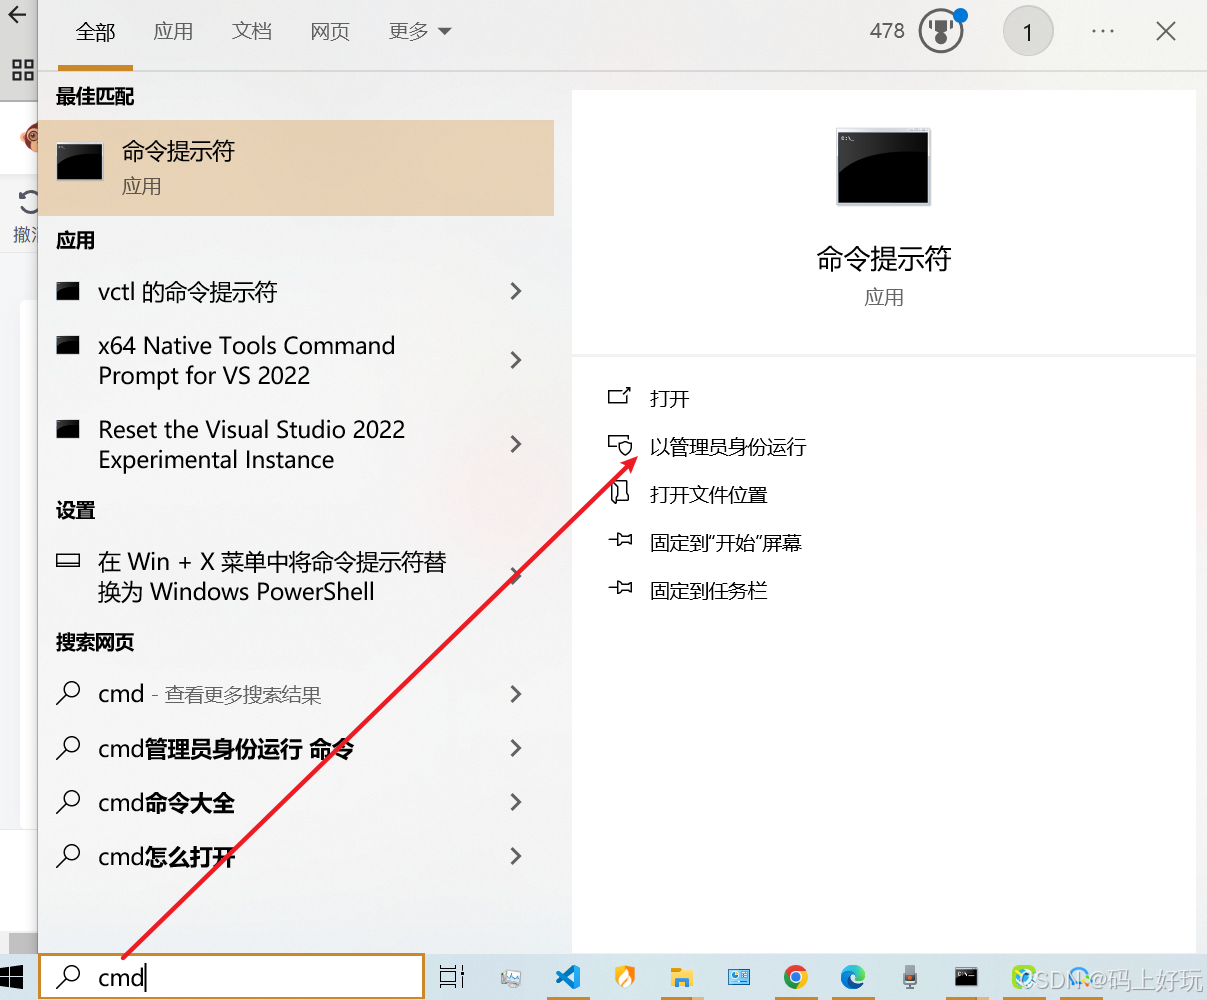Click 固定到任务栏
Image resolution: width=1207 pixels, height=1000 pixels.
[x=710, y=590]
